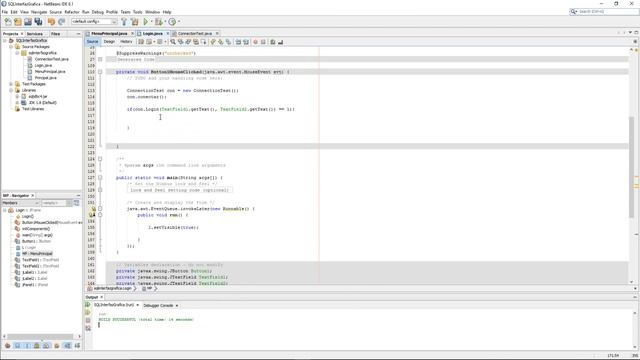Switch to the Files tab
Screen dimensions: 640x360
[x=56, y=33]
